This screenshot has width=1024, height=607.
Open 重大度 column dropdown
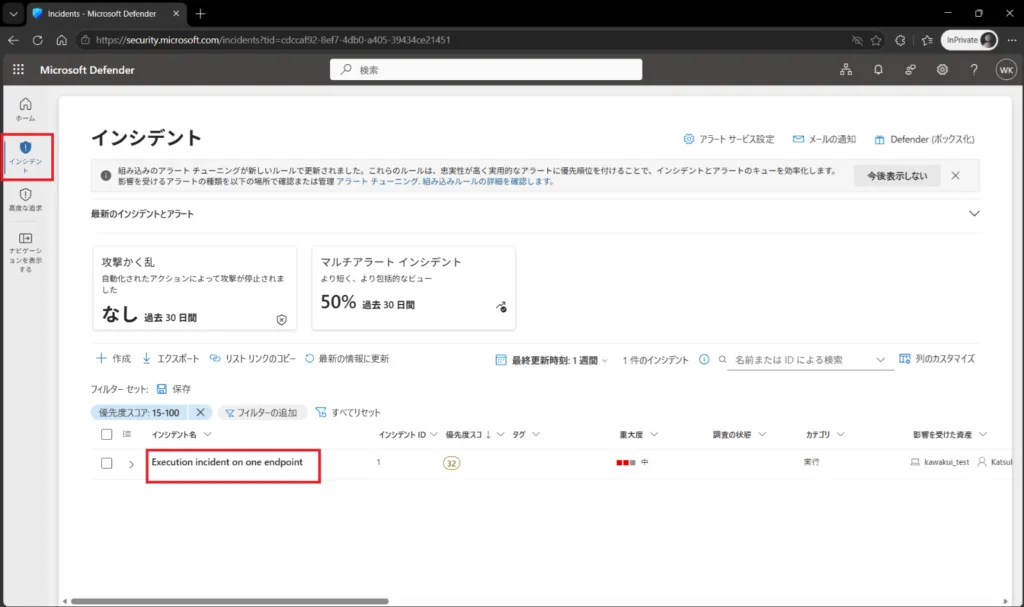(x=654, y=434)
